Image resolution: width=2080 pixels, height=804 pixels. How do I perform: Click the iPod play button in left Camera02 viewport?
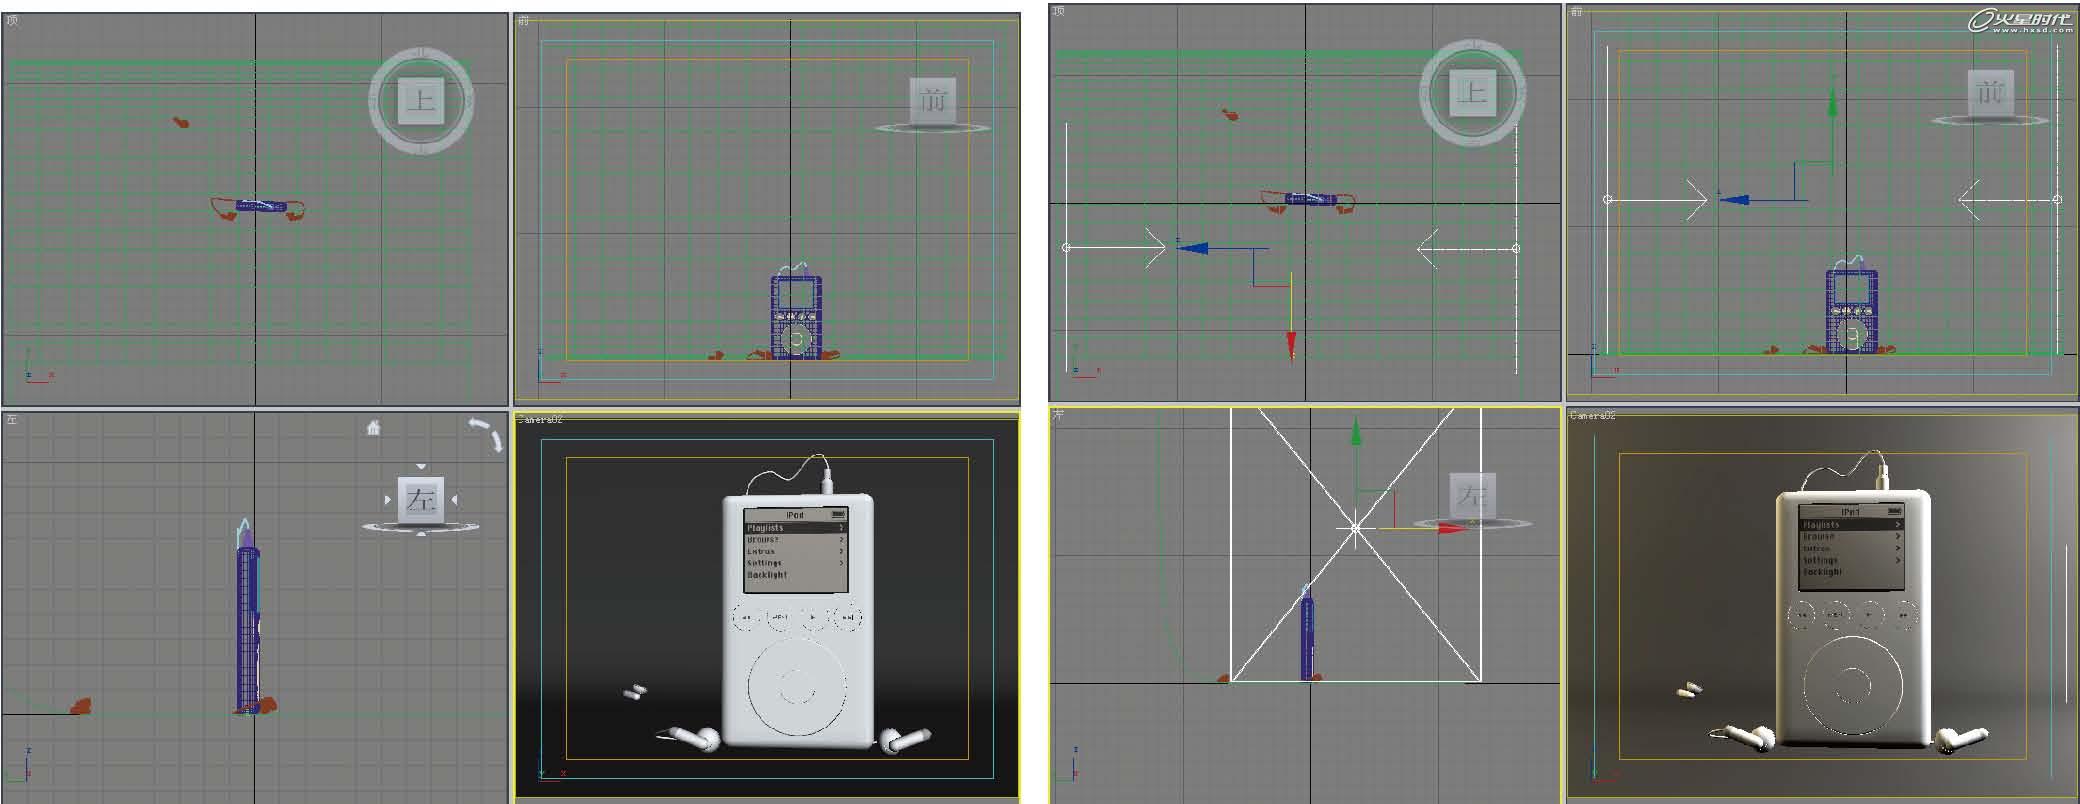[813, 618]
